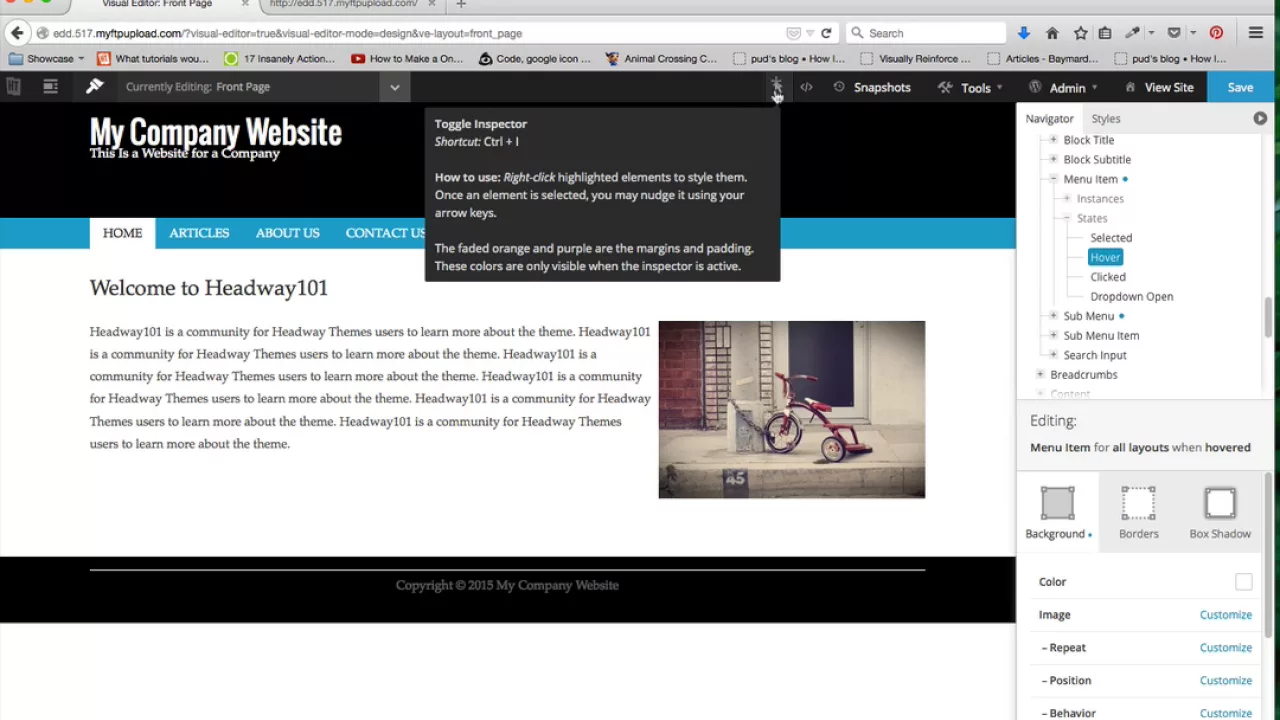The height and width of the screenshot is (720, 1280).
Task: Select the Selected state in navigator
Action: pos(1111,238)
